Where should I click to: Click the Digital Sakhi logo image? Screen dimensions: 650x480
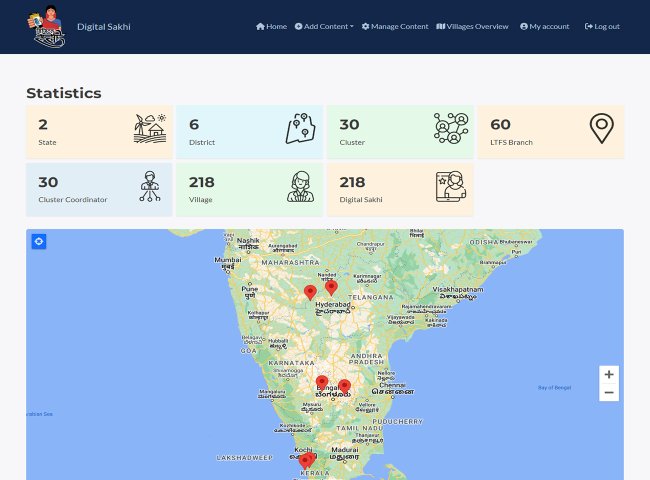[x=46, y=27]
